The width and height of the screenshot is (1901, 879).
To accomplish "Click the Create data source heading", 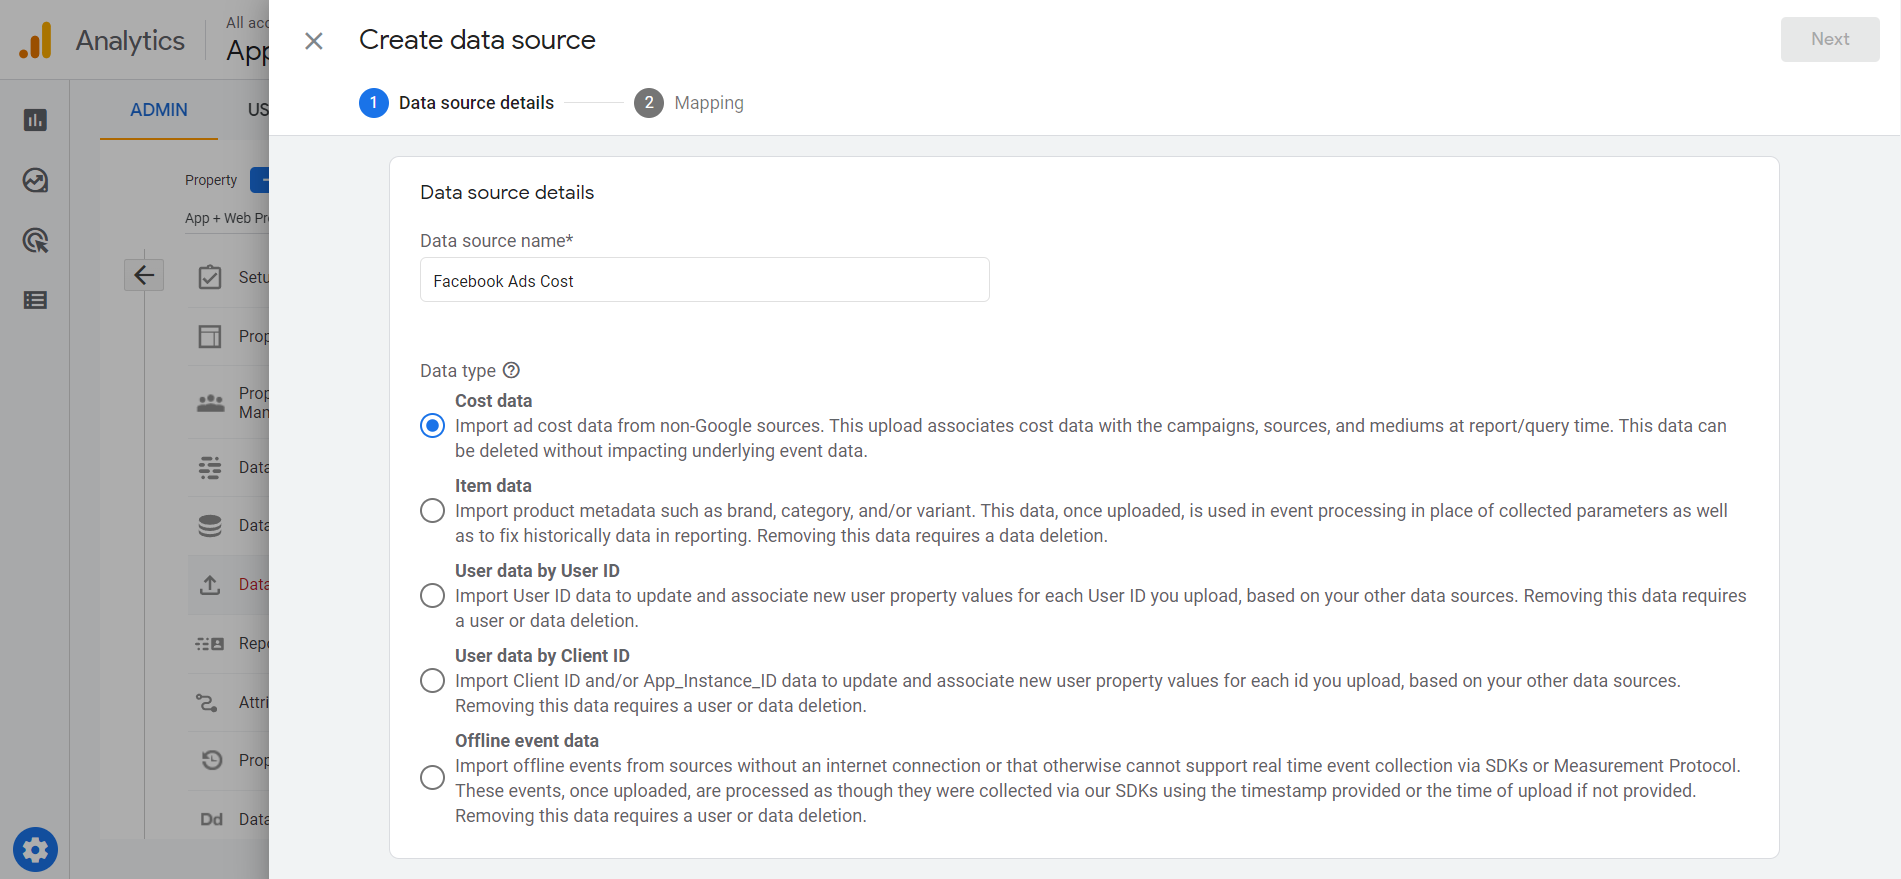I will [477, 40].
